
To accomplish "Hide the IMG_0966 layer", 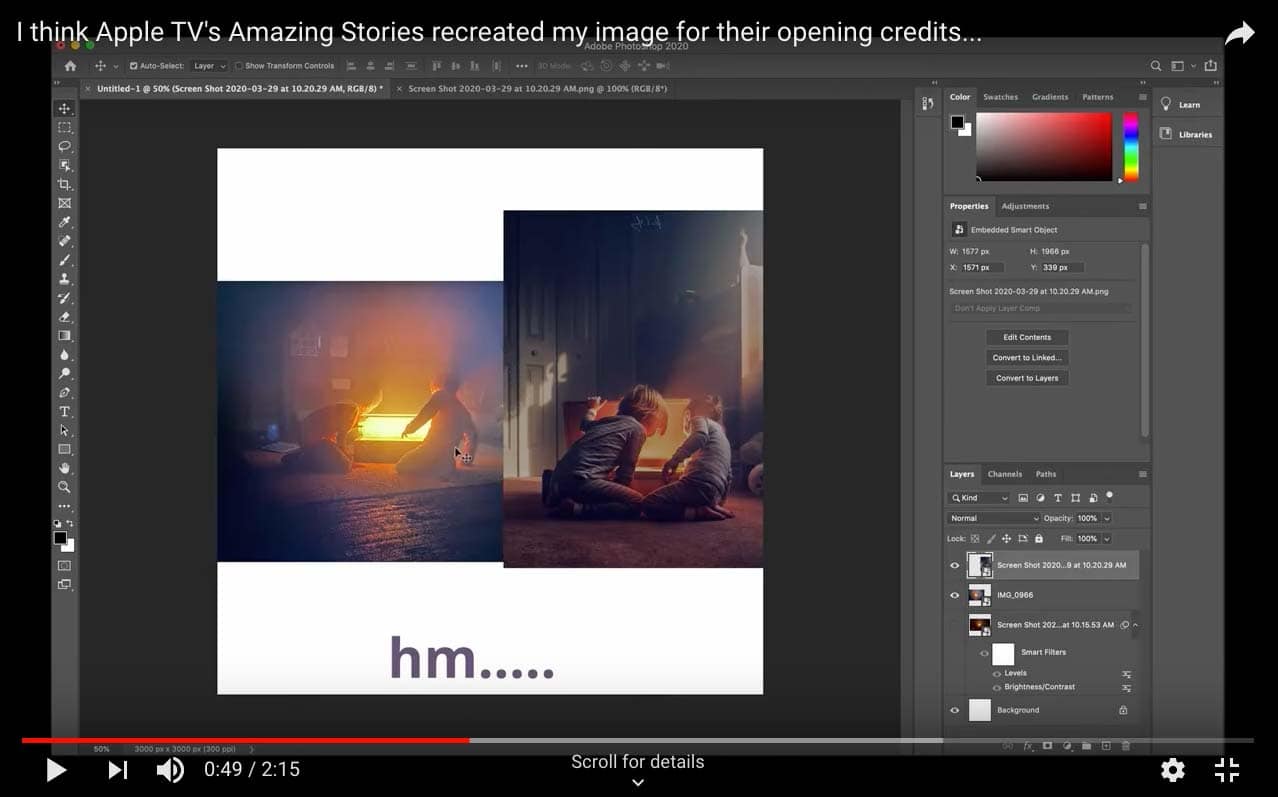I will click(954, 595).
